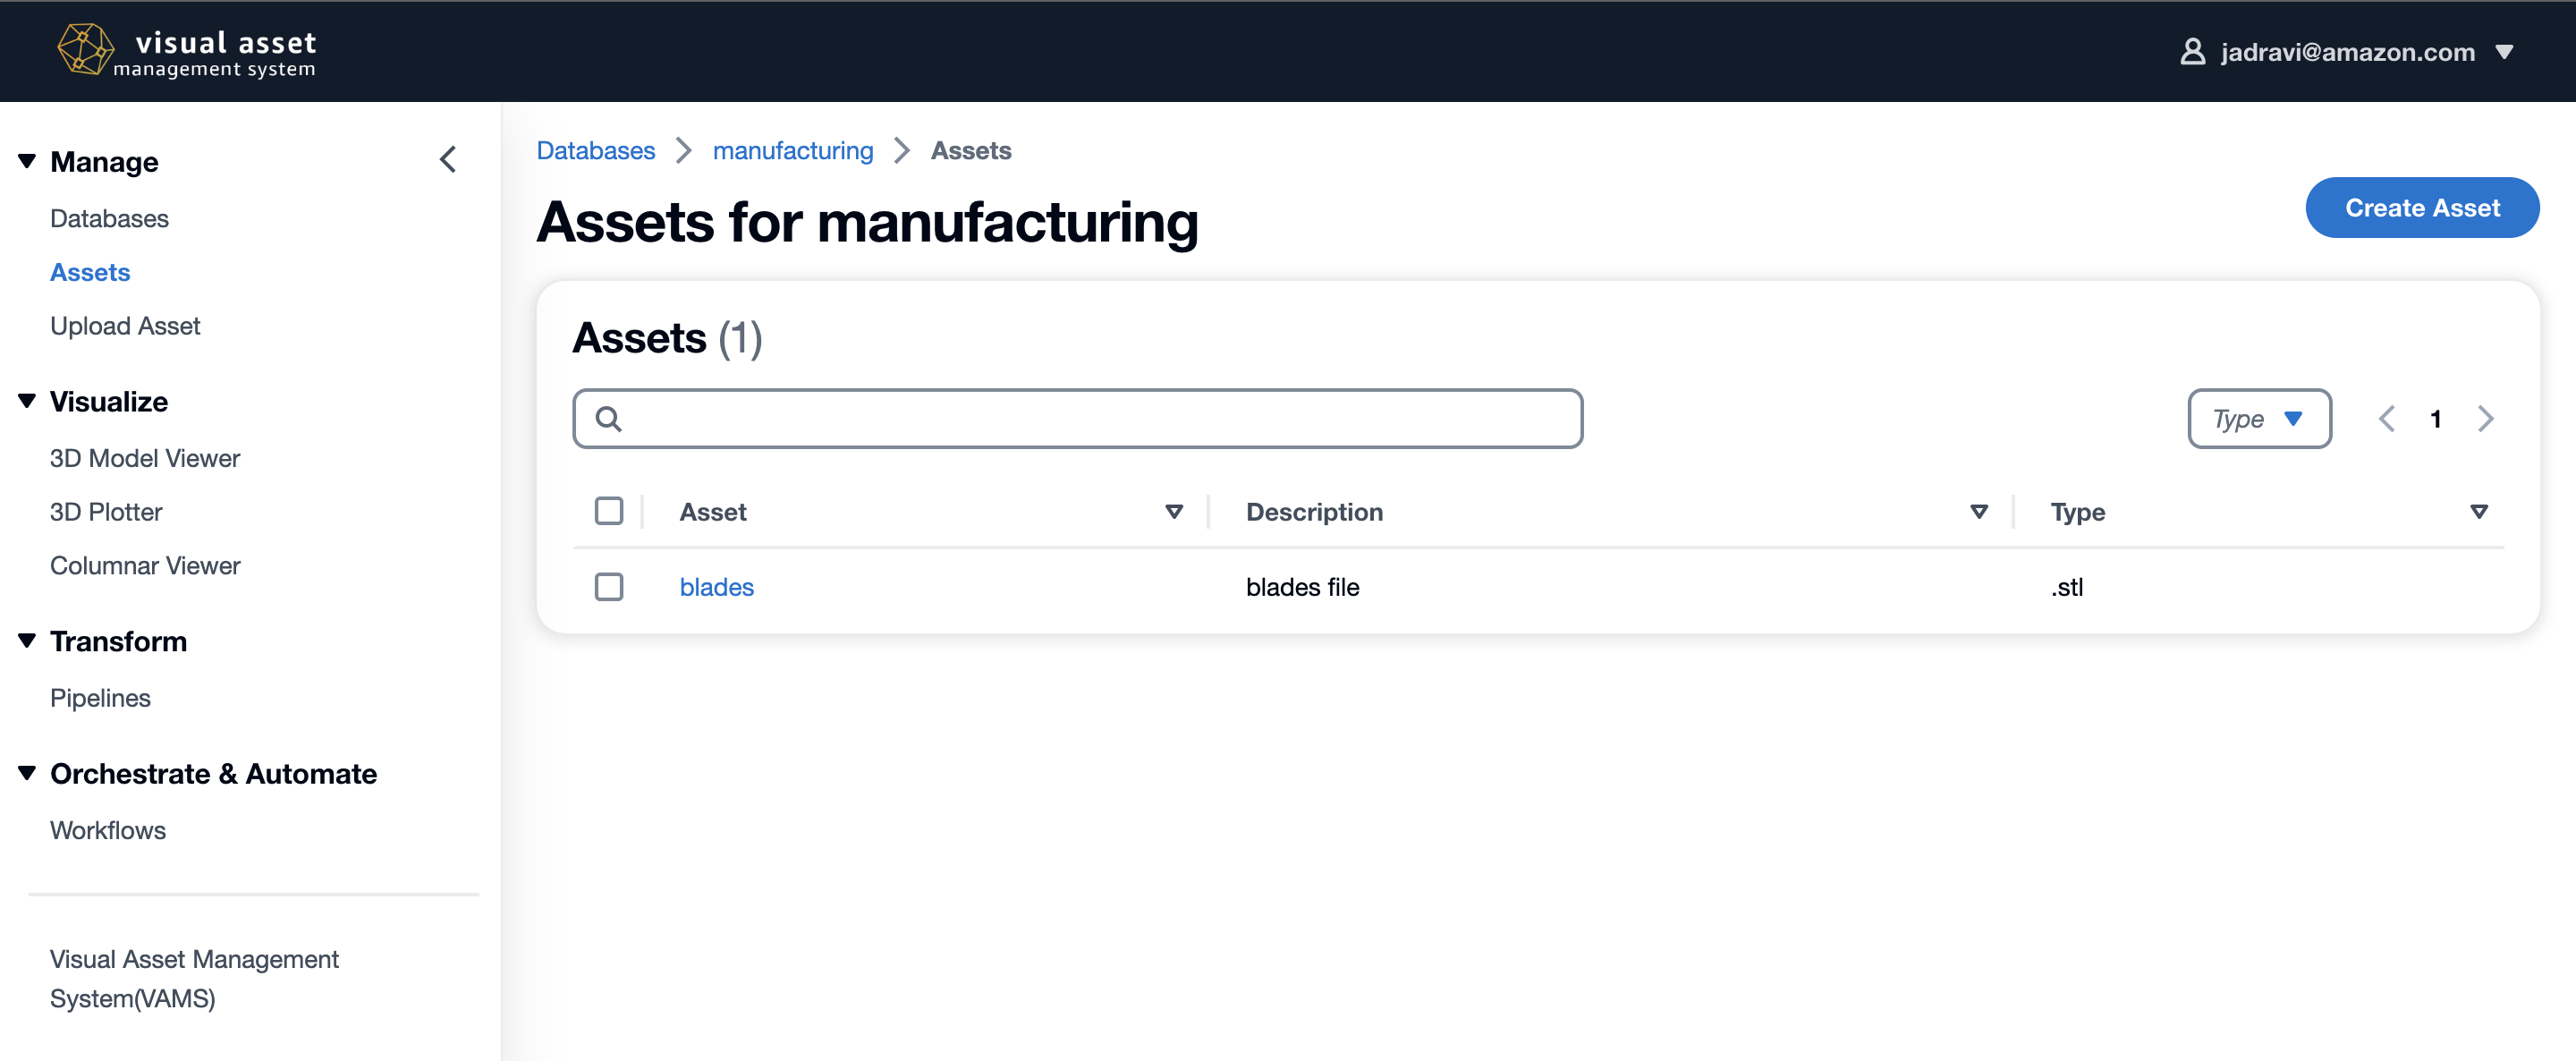Collapse the sidebar with the left chevron
The width and height of the screenshot is (2576, 1061).
tap(448, 160)
